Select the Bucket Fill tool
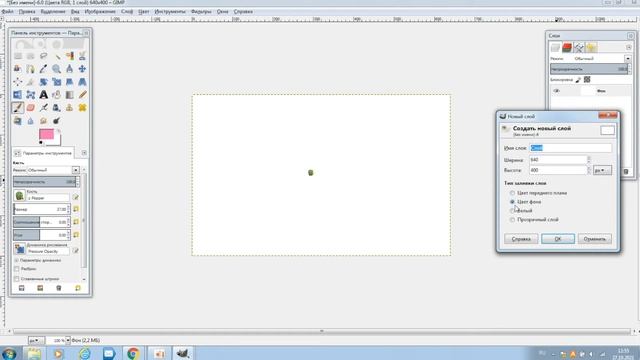640x360 pixels. tap(57, 95)
